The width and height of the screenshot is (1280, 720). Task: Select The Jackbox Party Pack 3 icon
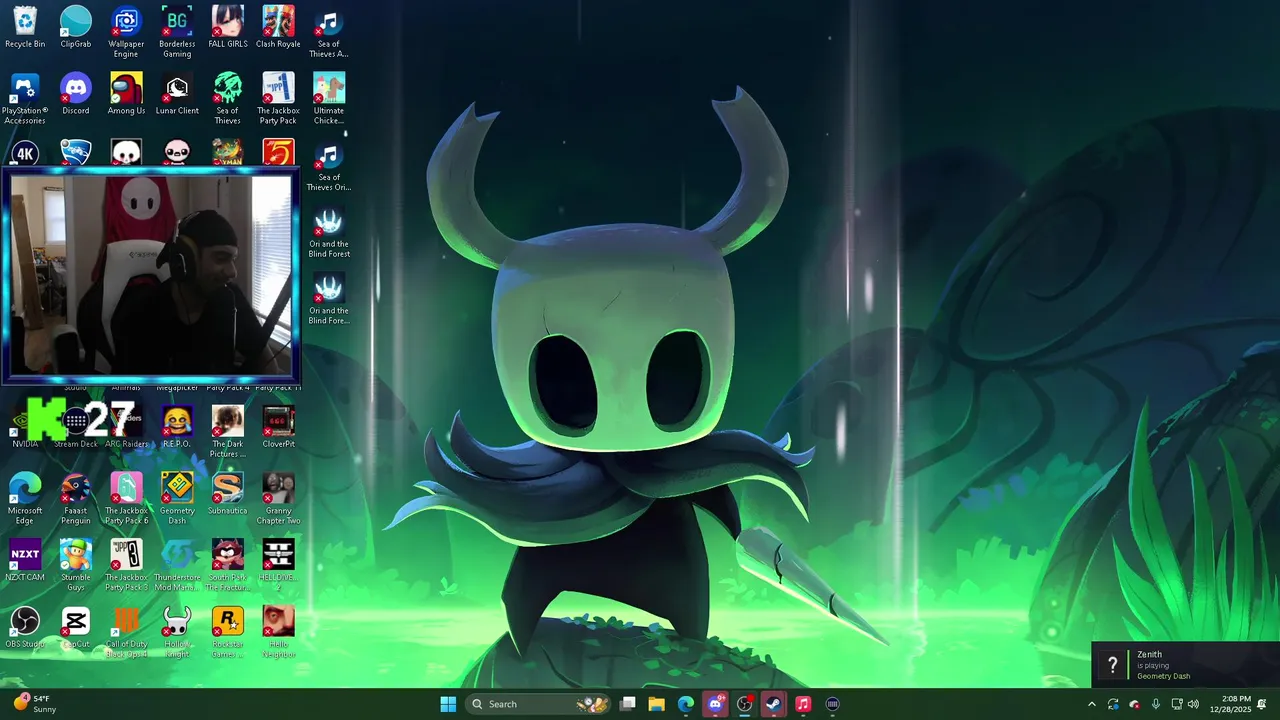tap(126, 564)
